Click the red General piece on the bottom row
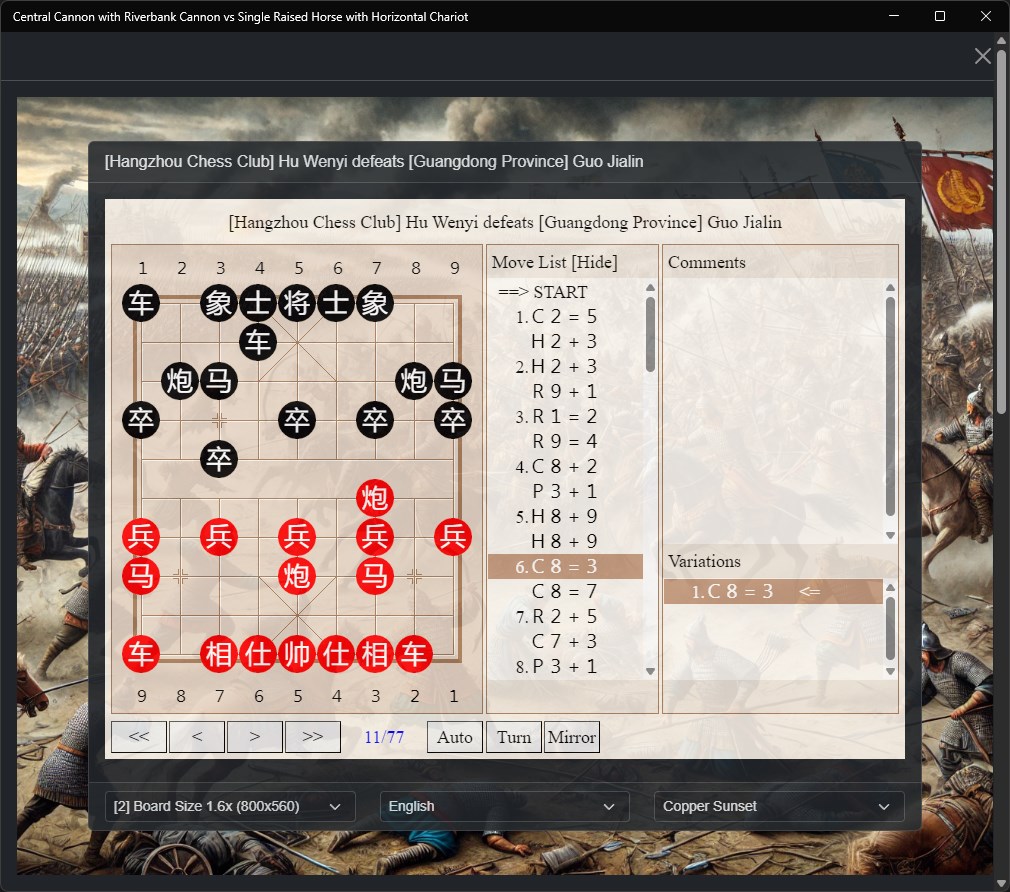This screenshot has height=892, width=1010. click(x=297, y=654)
